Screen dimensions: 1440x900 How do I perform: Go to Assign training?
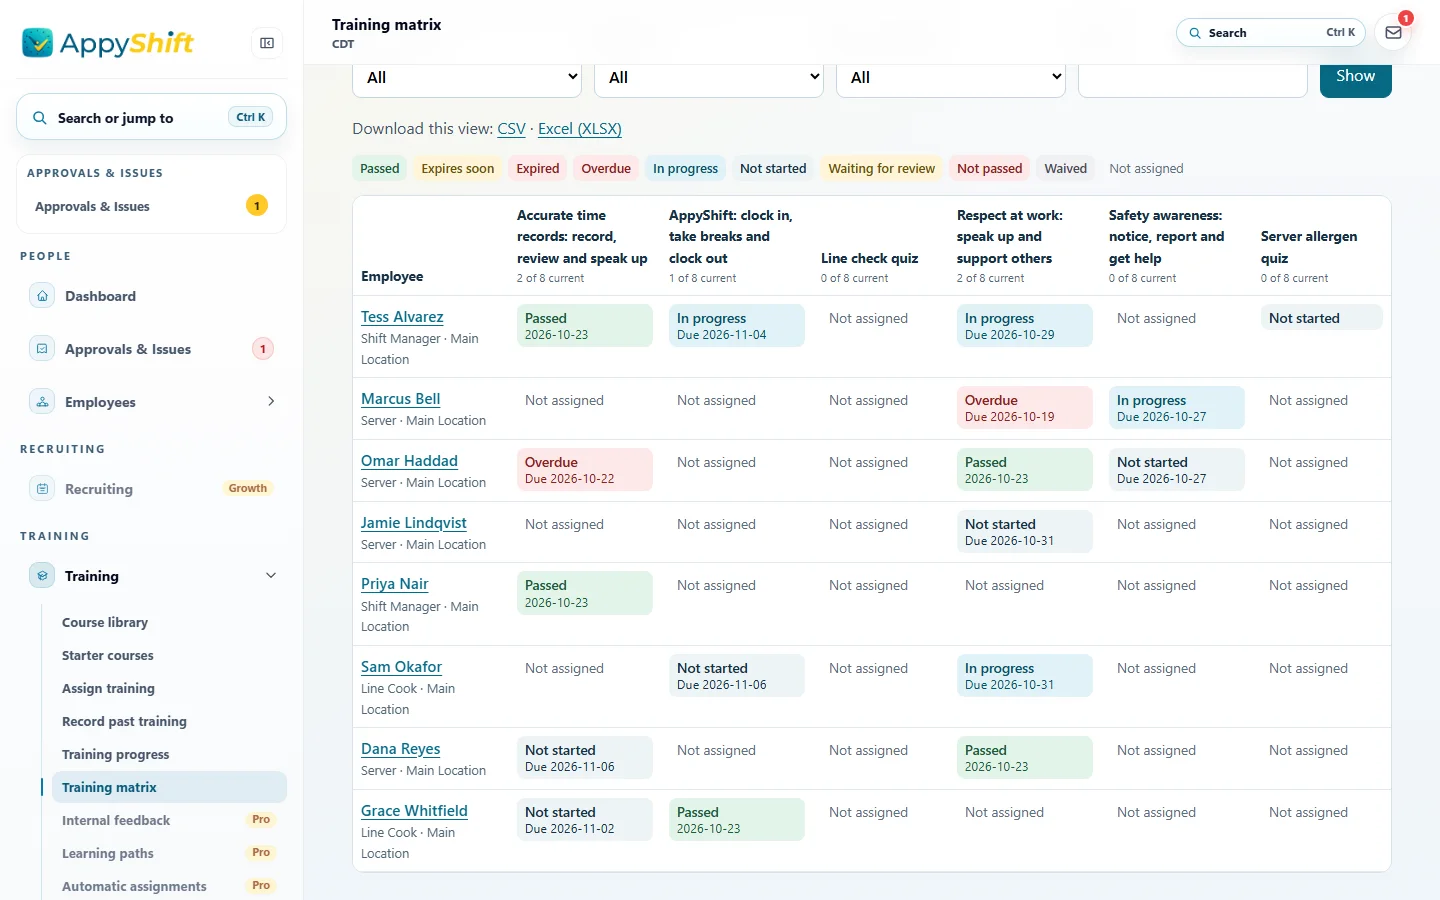pyautogui.click(x=108, y=688)
